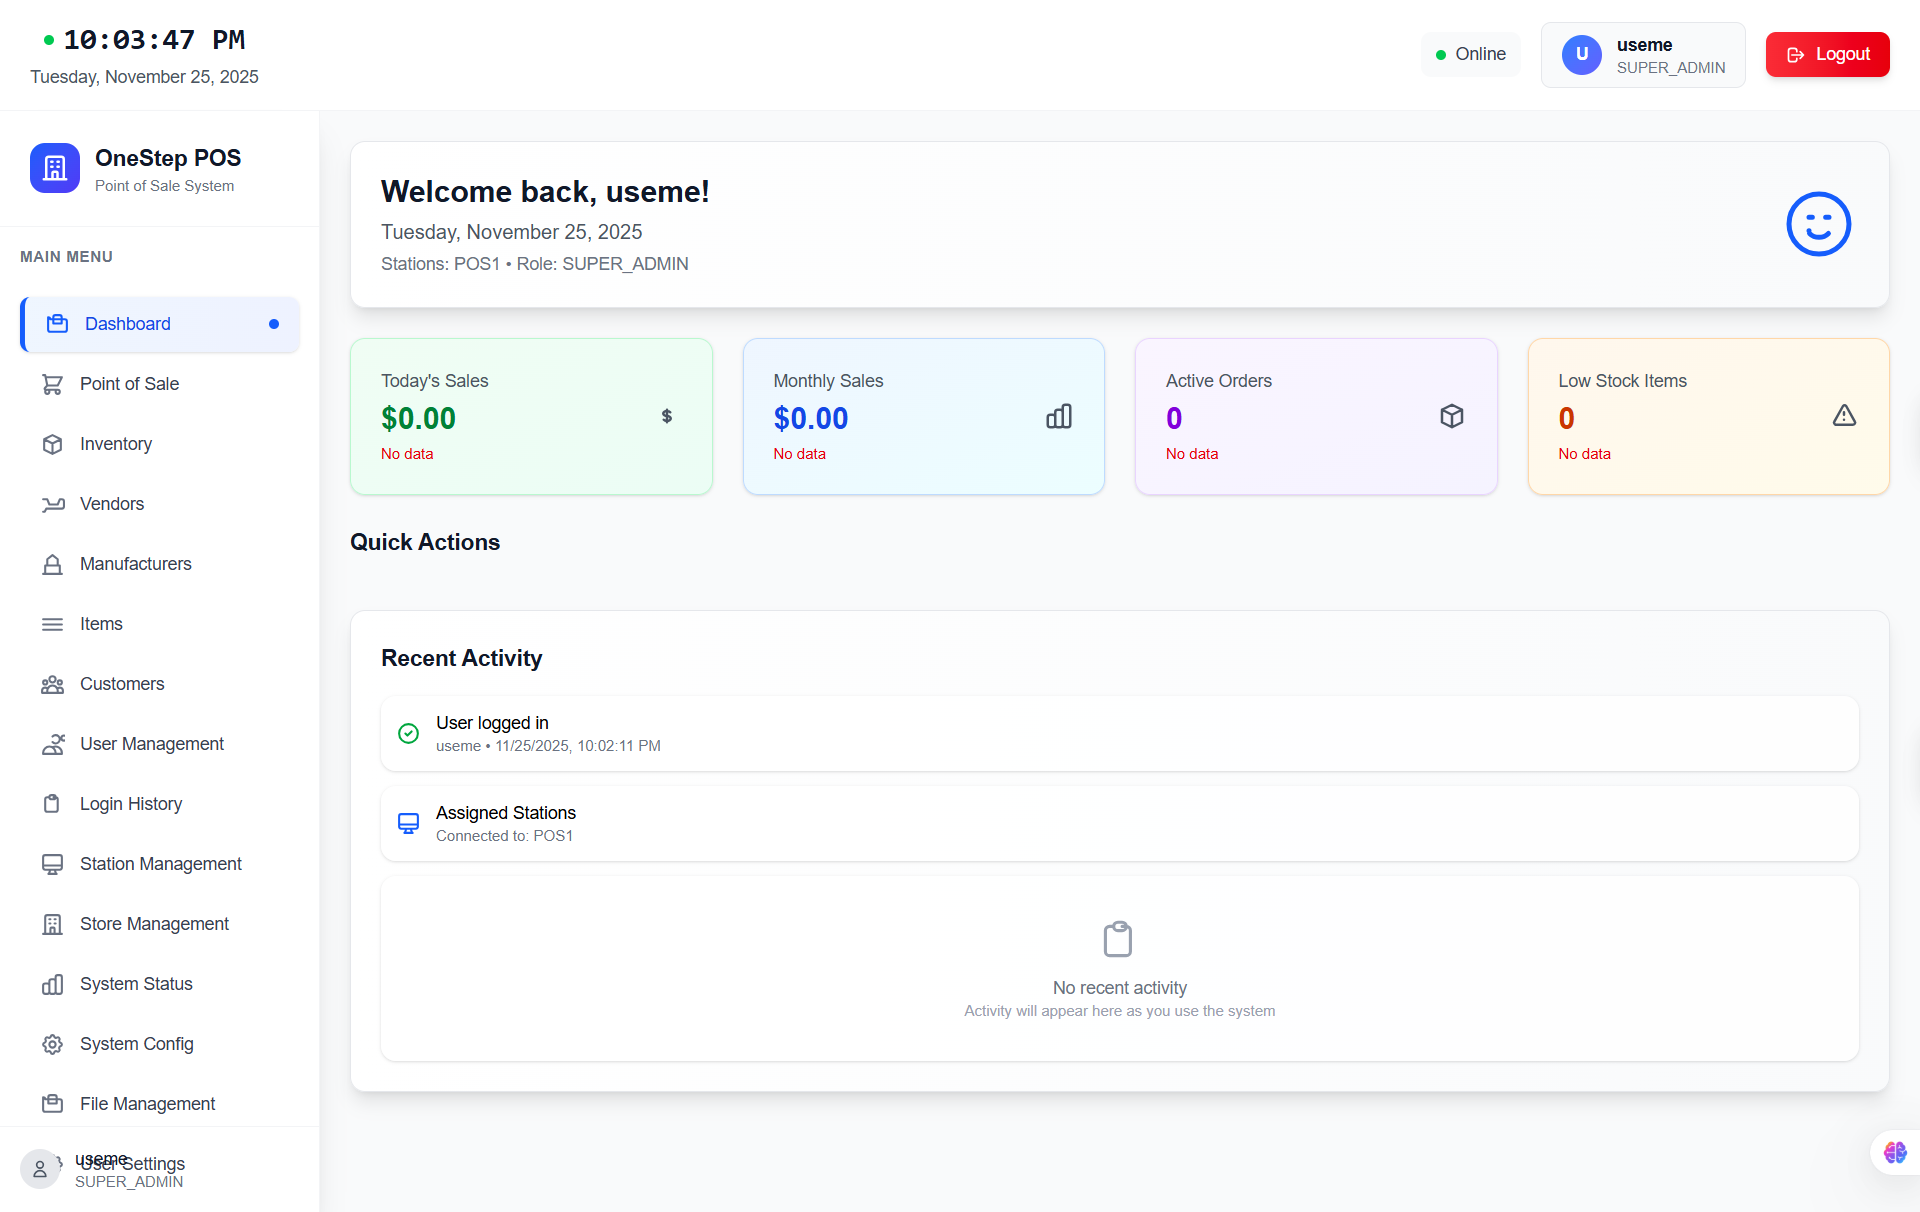Click the dollar icon on Today's Sales card
This screenshot has height=1212, width=1920.
666,416
